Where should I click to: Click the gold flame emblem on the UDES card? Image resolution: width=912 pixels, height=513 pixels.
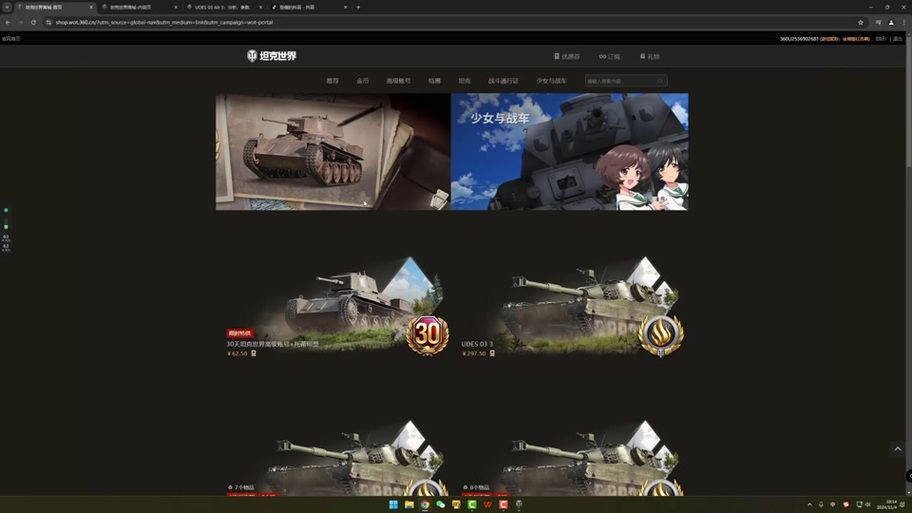(661, 336)
